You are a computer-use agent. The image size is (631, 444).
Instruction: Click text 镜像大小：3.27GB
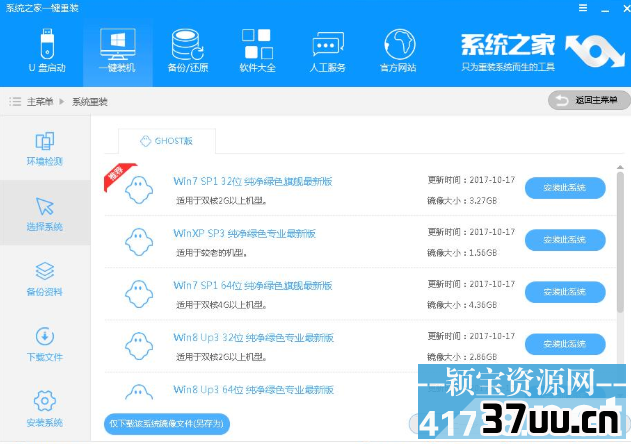coord(462,200)
